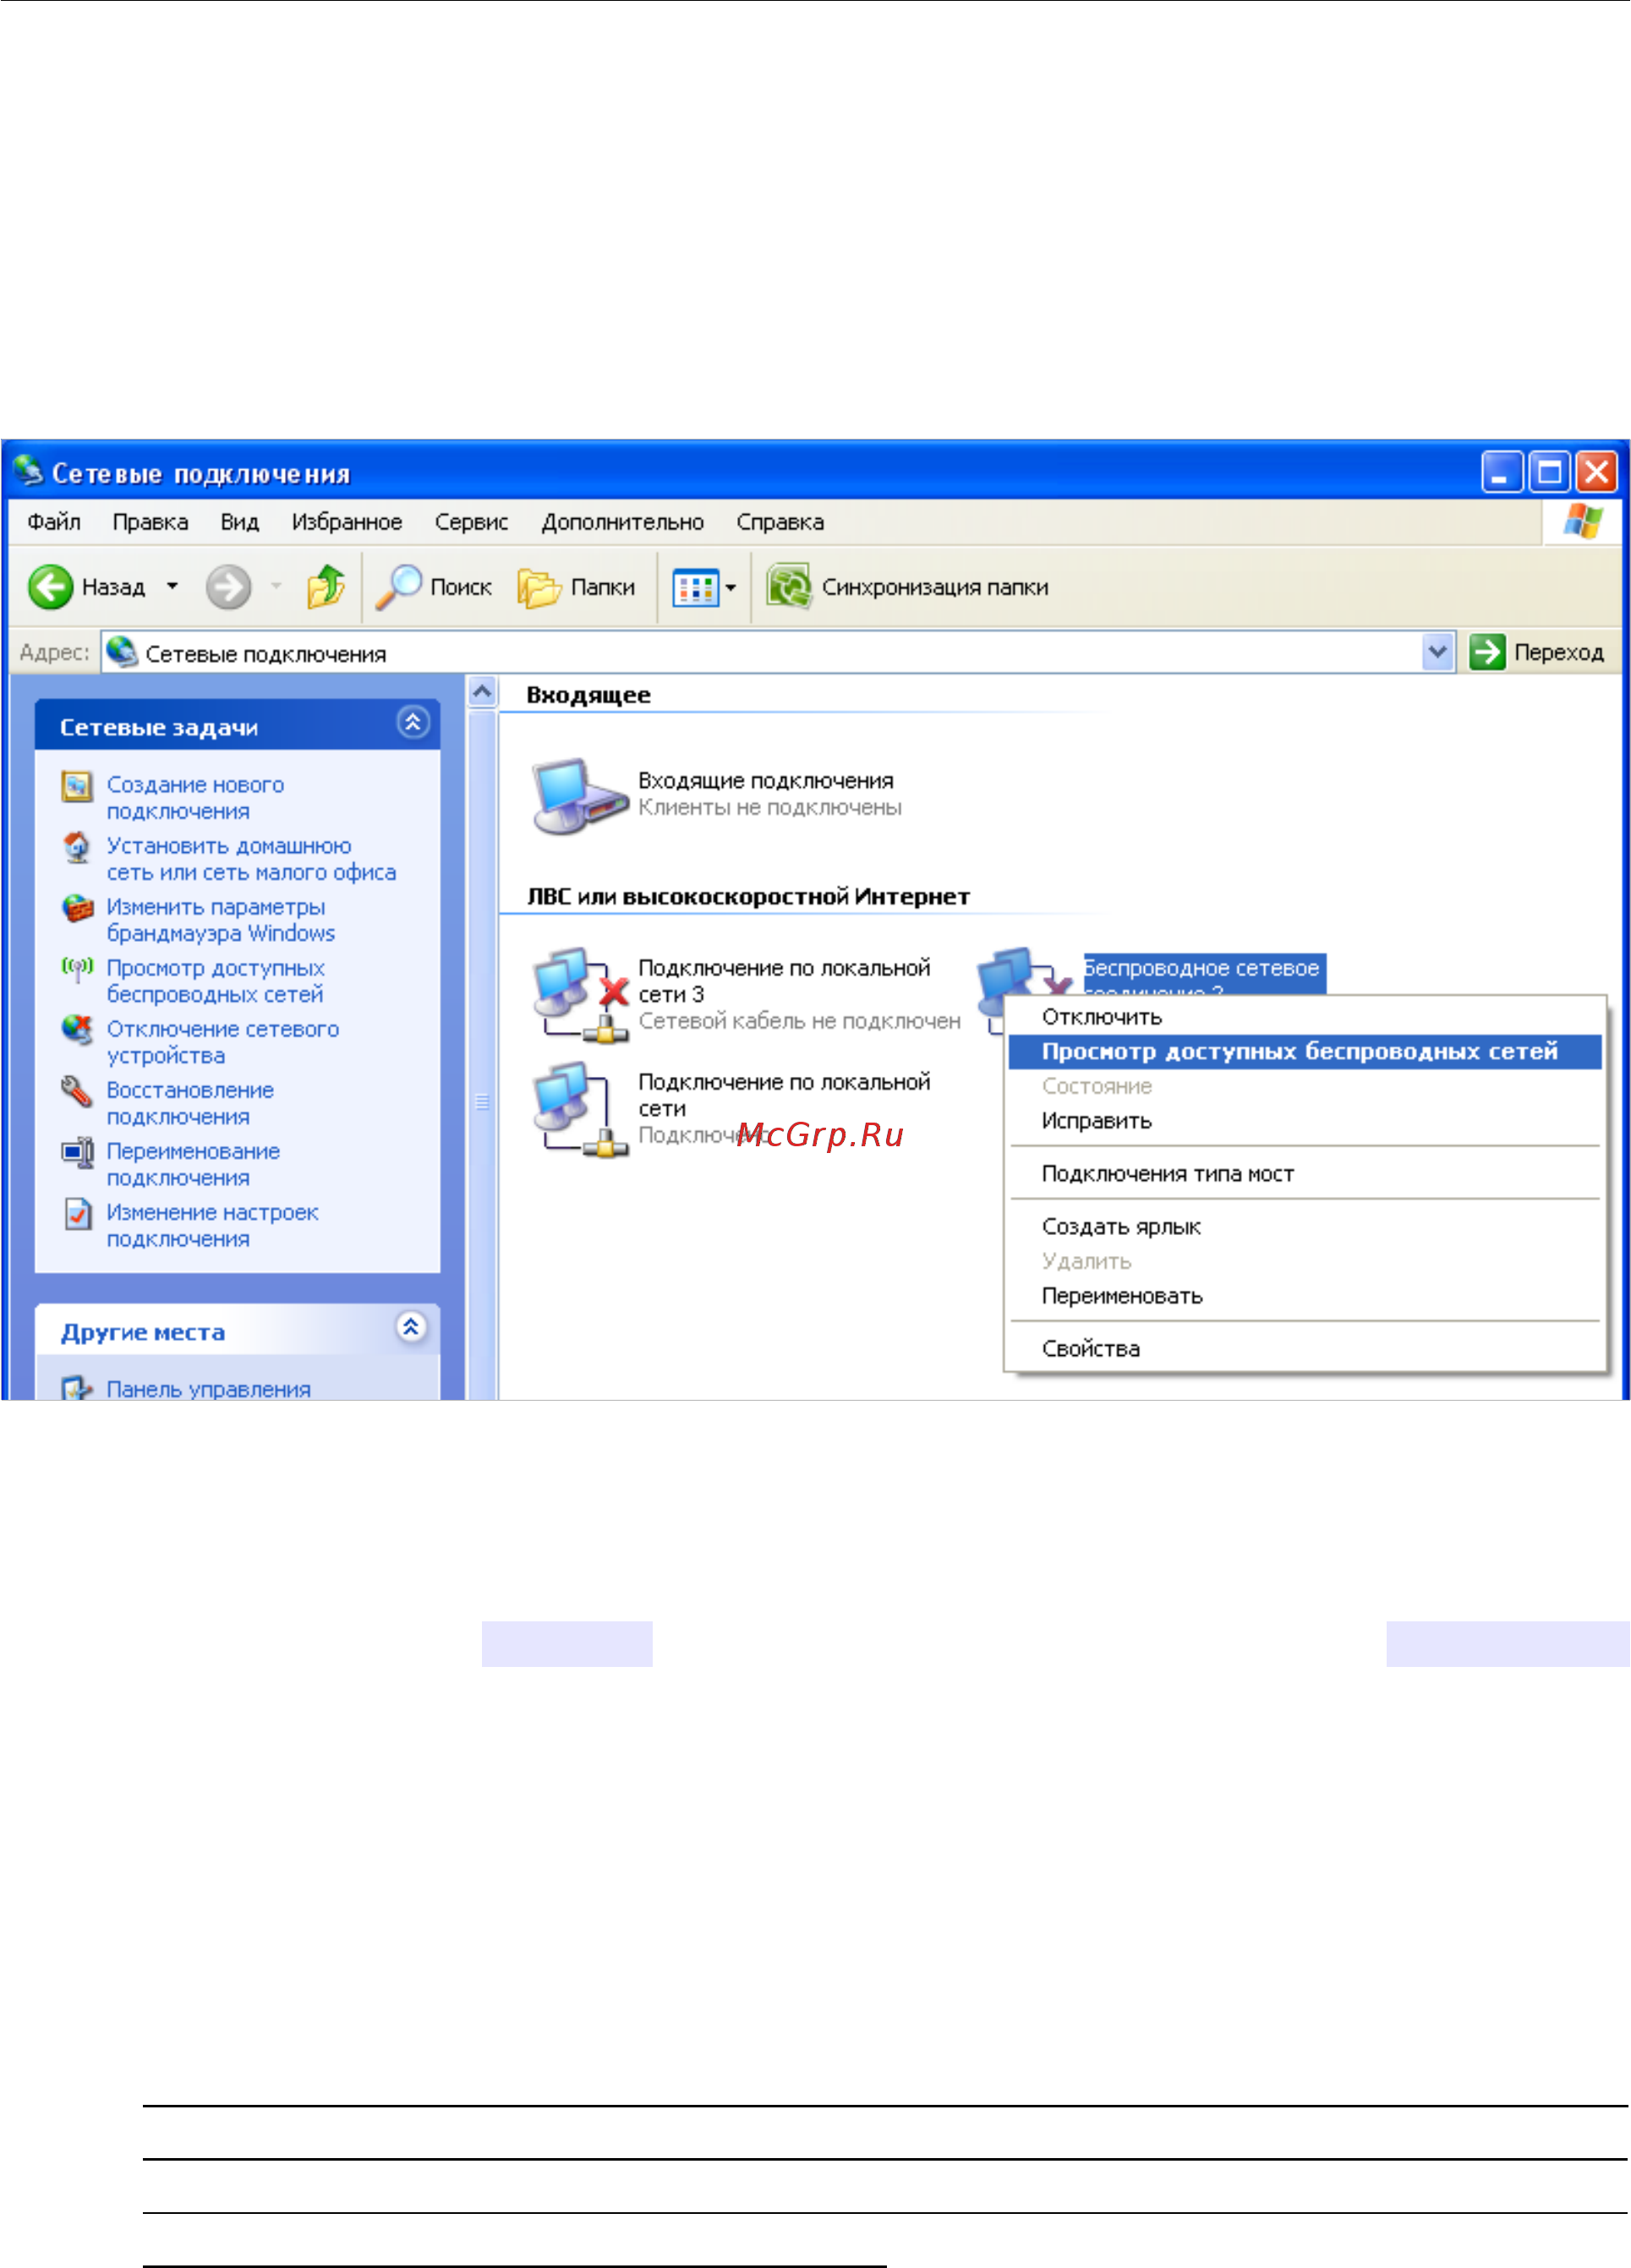Collapse the Сетевые задачи panel
Image resolution: width=1631 pixels, height=2268 pixels.
coord(413,722)
